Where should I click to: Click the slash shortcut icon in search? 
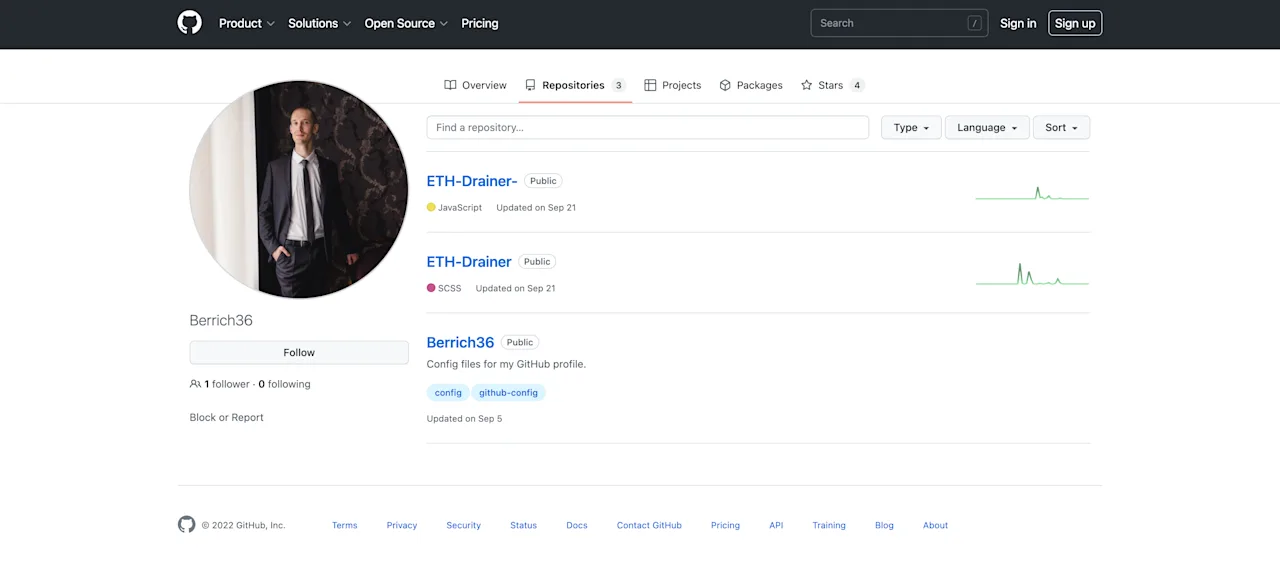tap(974, 23)
